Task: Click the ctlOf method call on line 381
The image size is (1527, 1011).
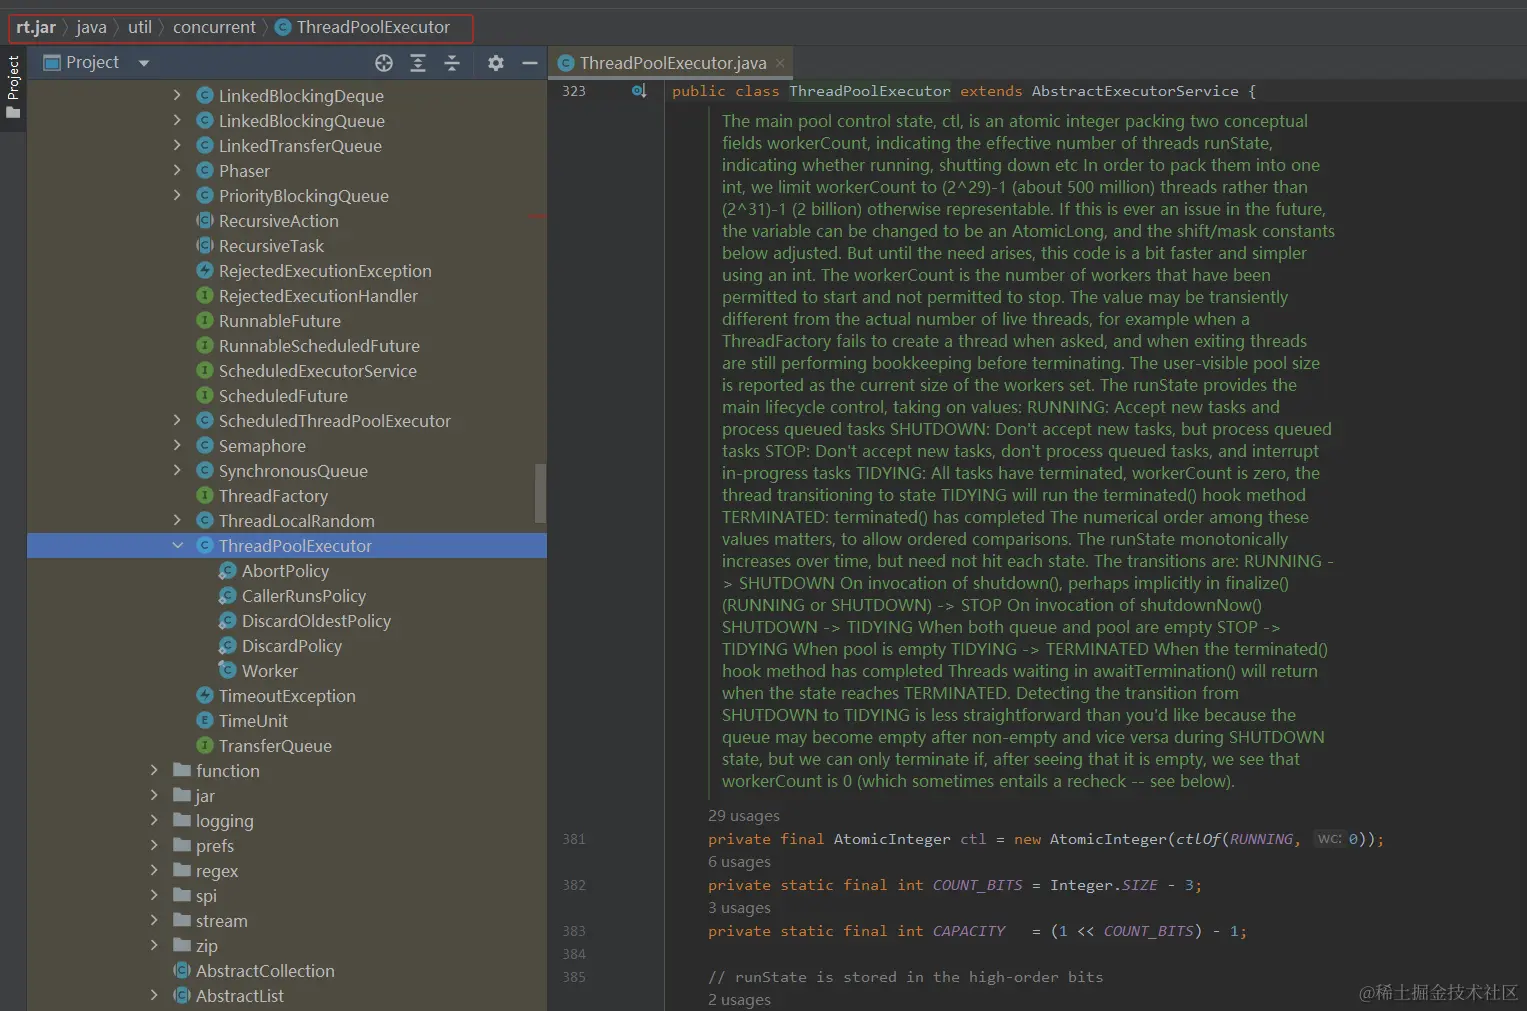Action: coord(1198,839)
